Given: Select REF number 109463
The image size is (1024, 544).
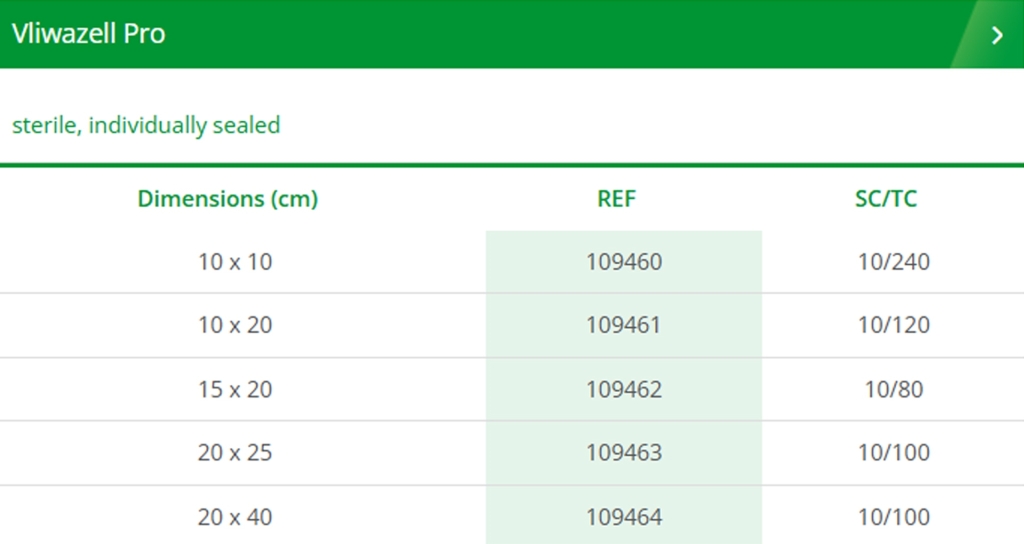Looking at the screenshot, I should [x=624, y=453].
